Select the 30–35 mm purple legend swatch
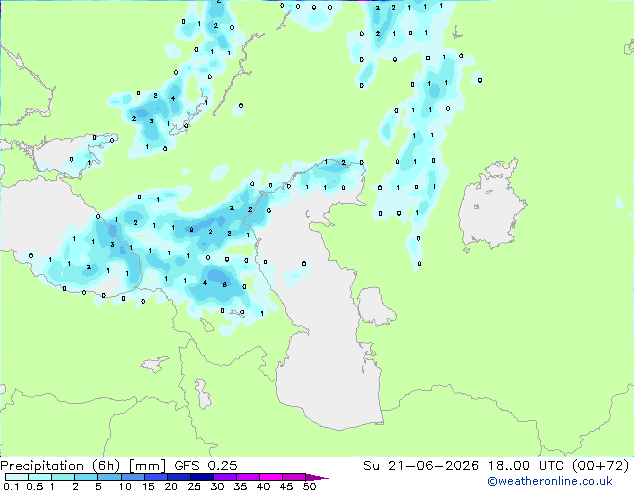Image resolution: width=634 pixels, height=490 pixels. (224, 477)
